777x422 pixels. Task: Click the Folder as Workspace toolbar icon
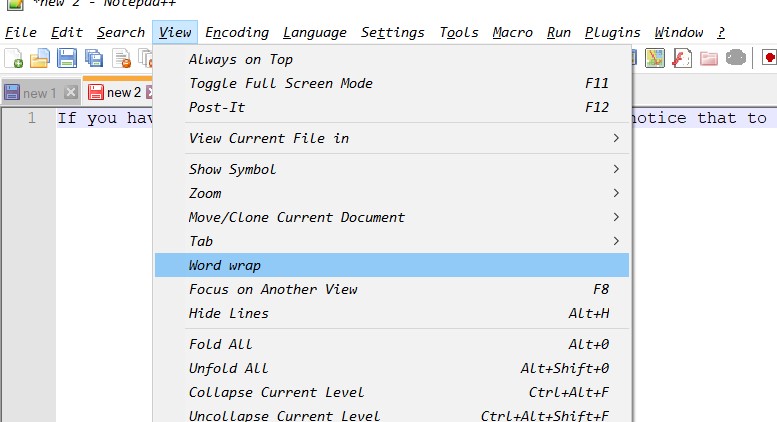tap(709, 58)
